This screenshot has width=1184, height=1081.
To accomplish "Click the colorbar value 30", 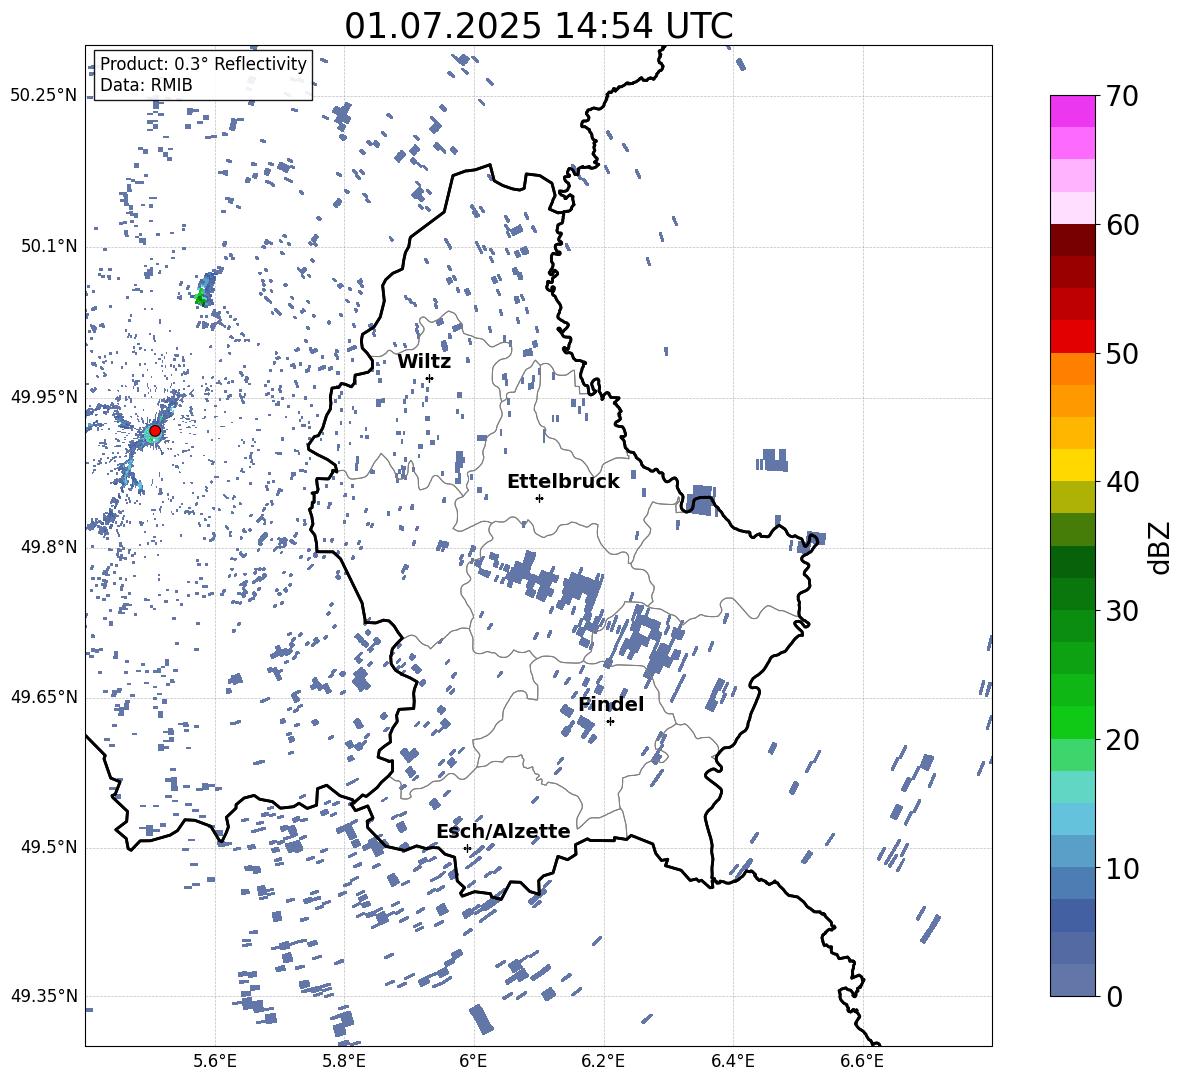I will click(x=1122, y=610).
